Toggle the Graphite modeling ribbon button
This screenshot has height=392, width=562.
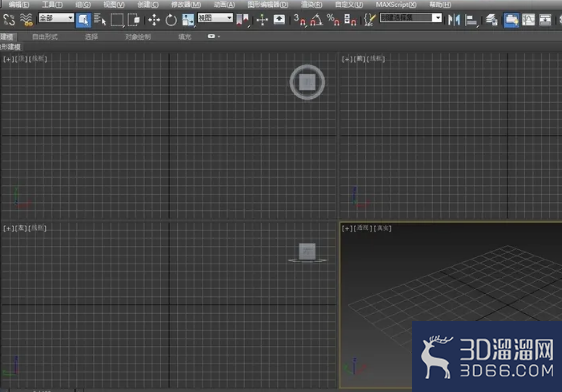(x=511, y=19)
